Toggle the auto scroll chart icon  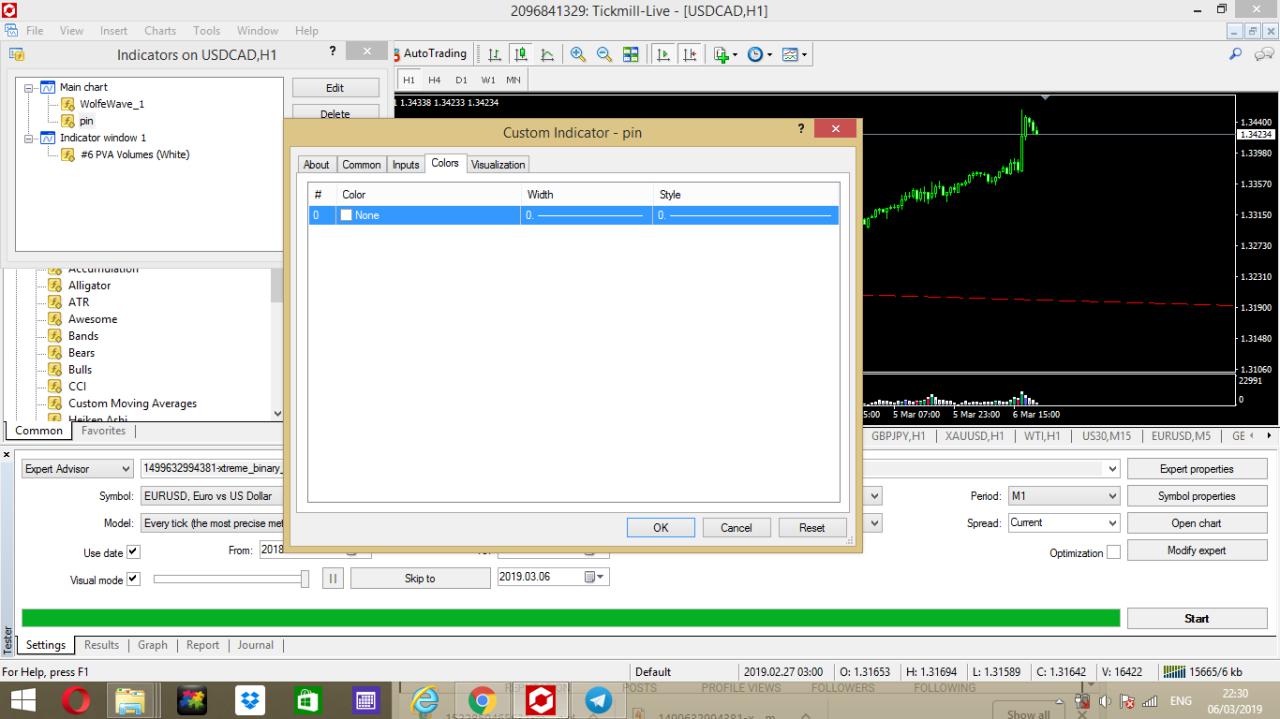[x=663, y=54]
